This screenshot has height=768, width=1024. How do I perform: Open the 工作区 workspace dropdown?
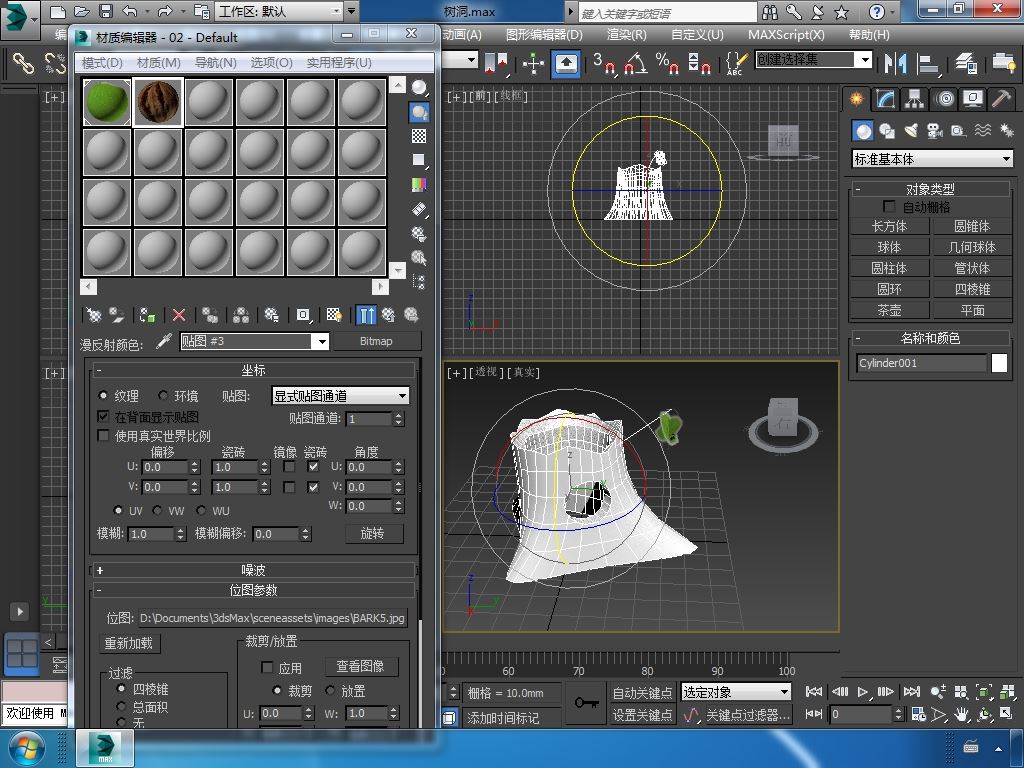point(280,11)
